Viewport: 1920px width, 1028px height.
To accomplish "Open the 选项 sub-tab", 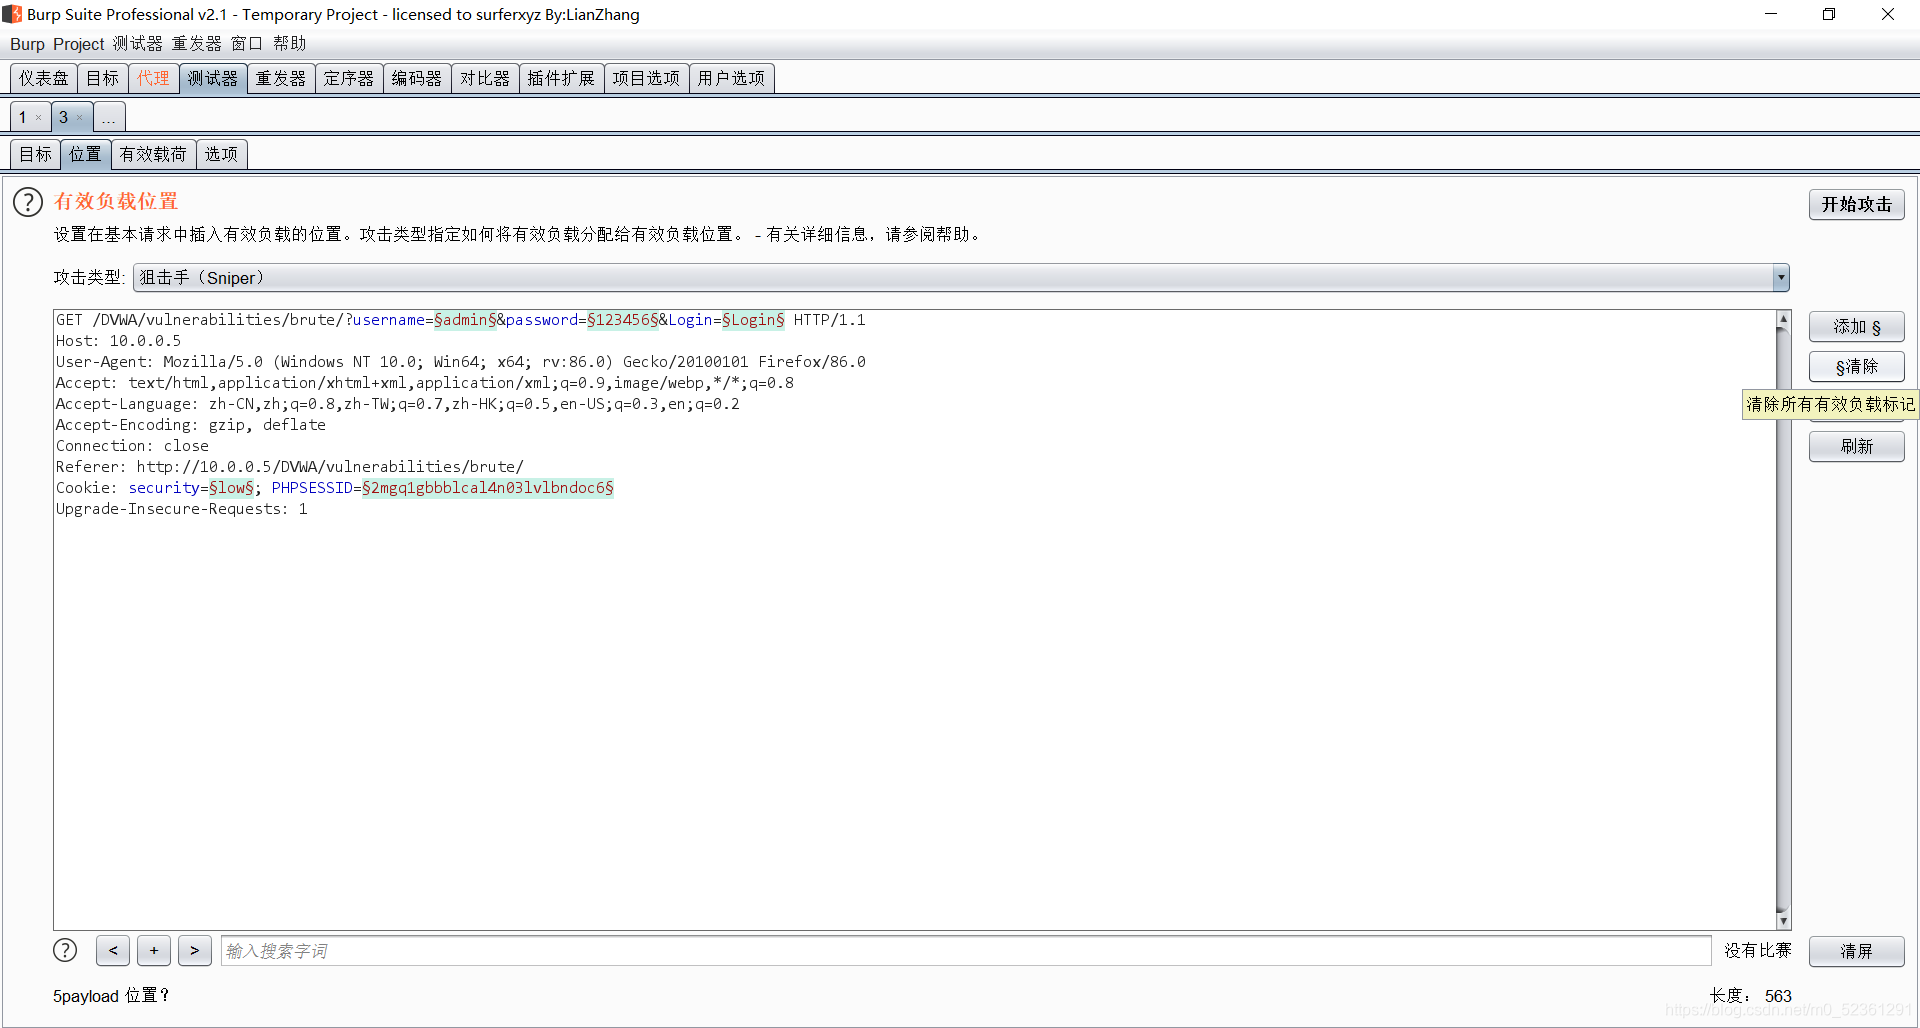I will click(222, 154).
